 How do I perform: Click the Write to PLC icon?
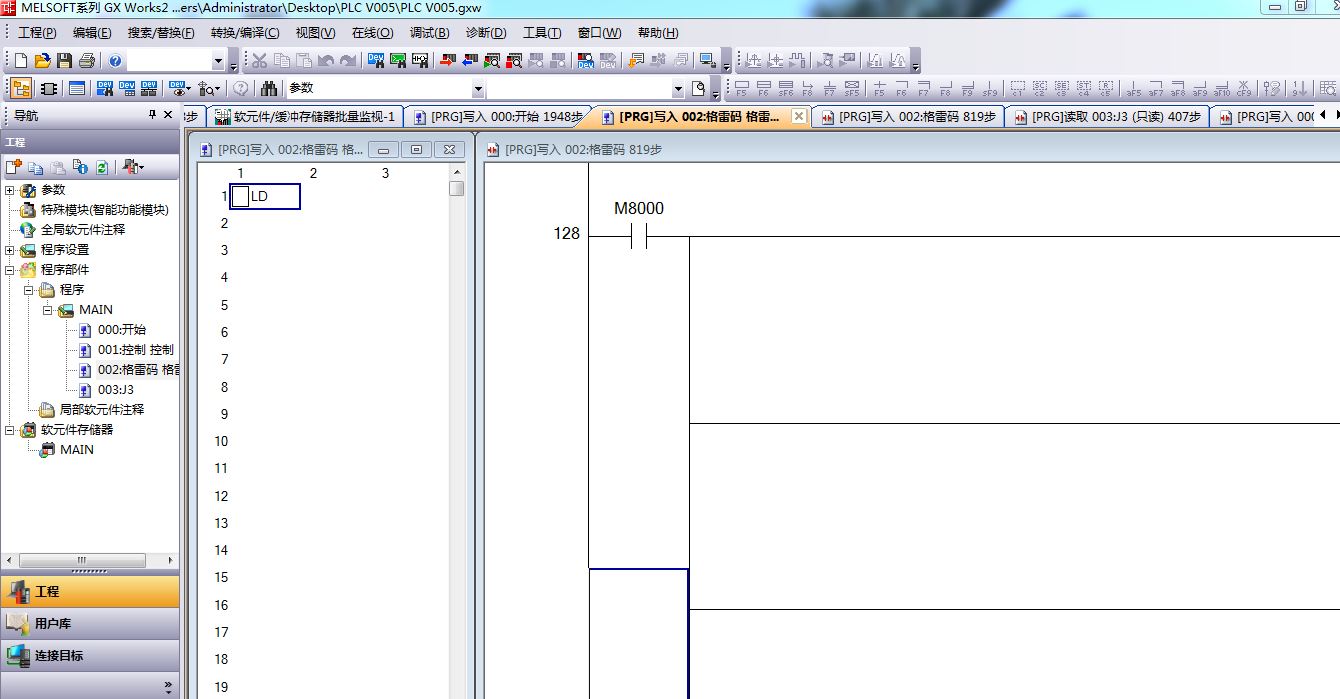[x=446, y=61]
